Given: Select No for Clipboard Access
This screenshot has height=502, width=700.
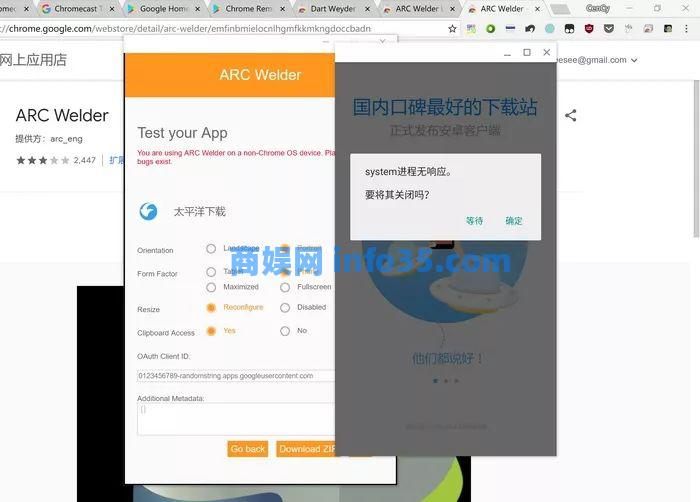Looking at the screenshot, I should pos(285,330).
